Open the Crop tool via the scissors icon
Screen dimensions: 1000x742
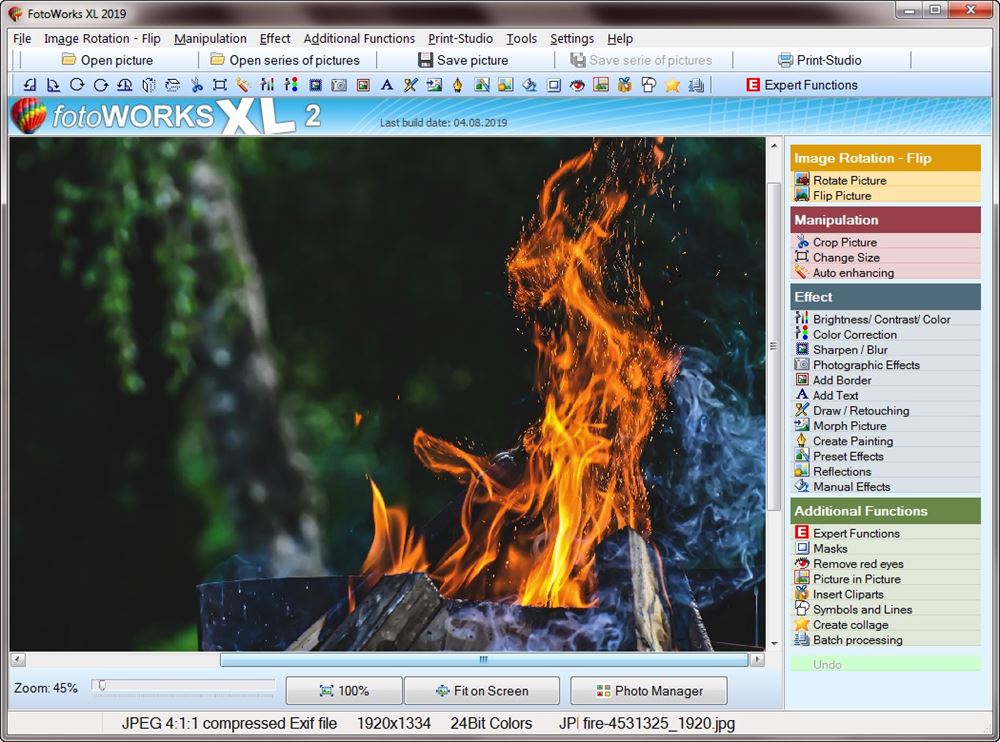(197, 85)
